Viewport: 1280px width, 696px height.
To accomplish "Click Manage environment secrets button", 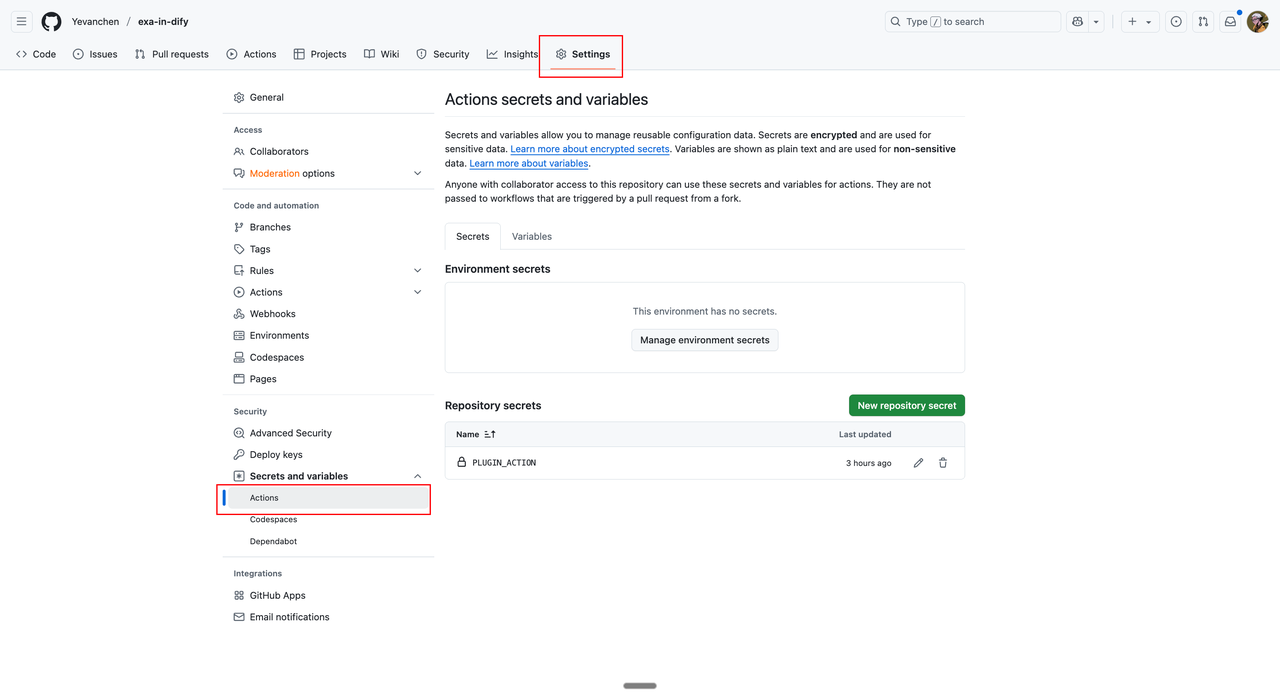I will pos(704,340).
